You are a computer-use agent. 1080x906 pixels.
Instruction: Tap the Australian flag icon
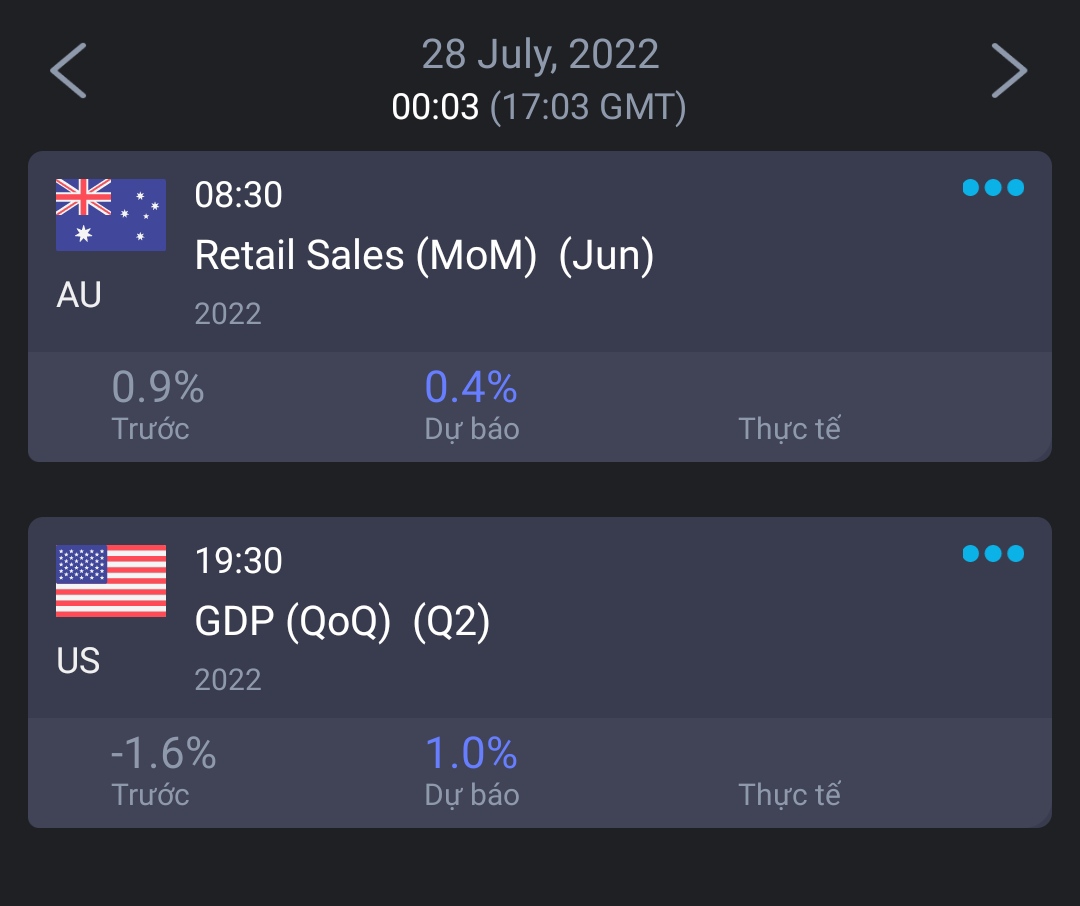pyautogui.click(x=111, y=215)
